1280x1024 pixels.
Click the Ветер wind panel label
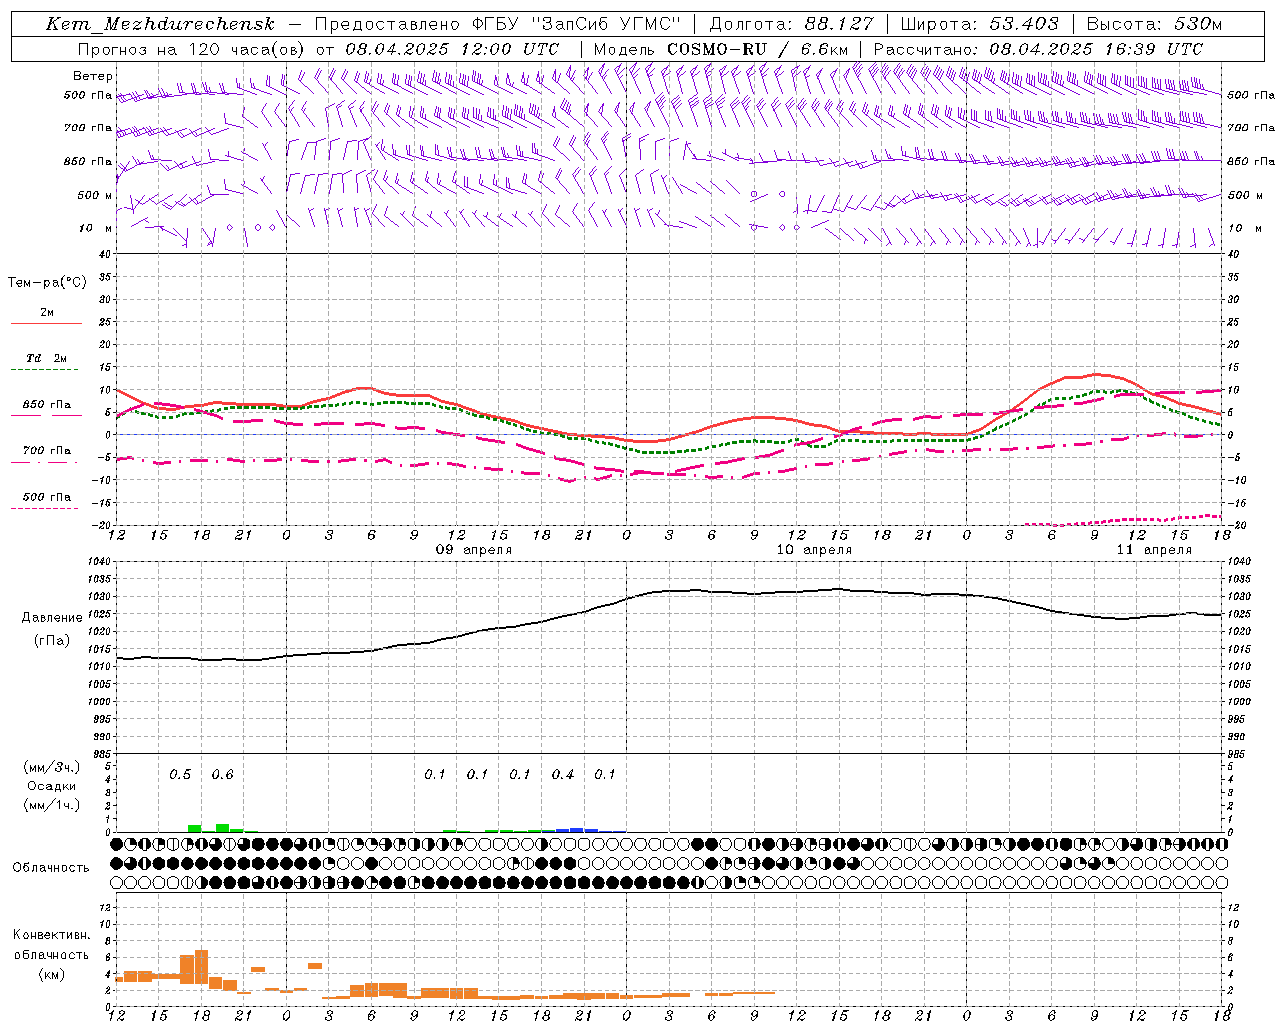[x=93, y=76]
